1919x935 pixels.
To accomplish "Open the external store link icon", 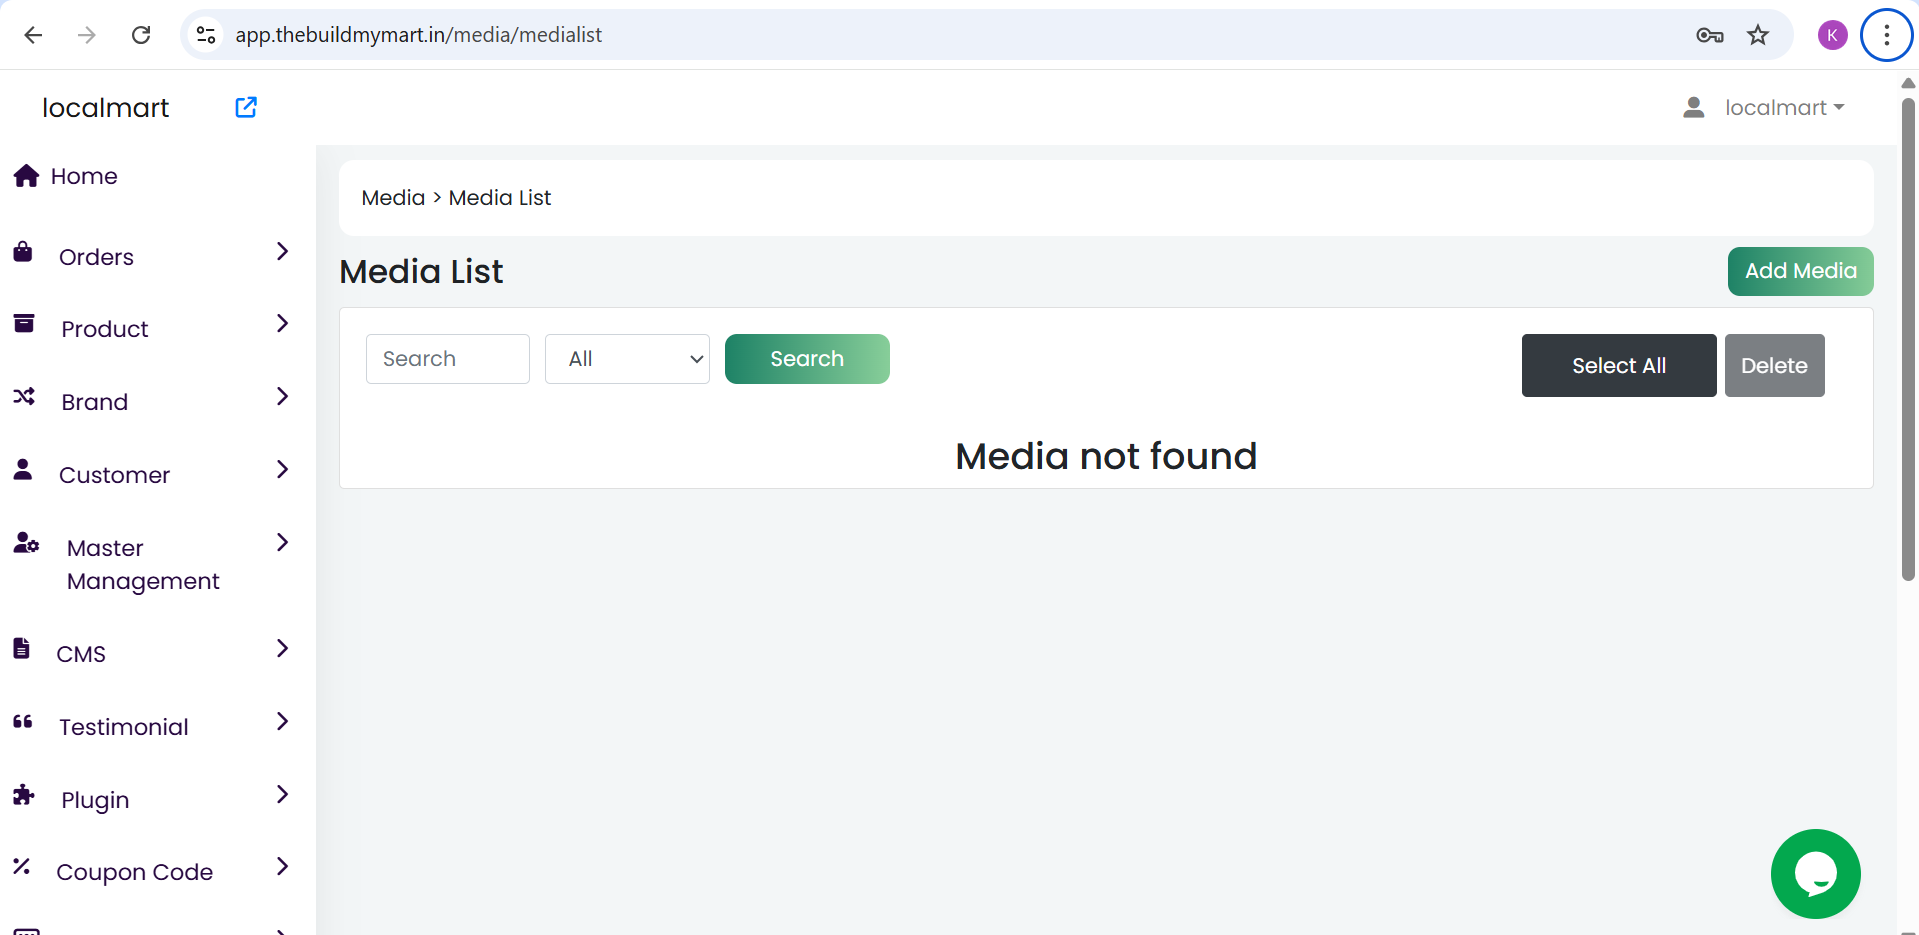I will tap(246, 107).
